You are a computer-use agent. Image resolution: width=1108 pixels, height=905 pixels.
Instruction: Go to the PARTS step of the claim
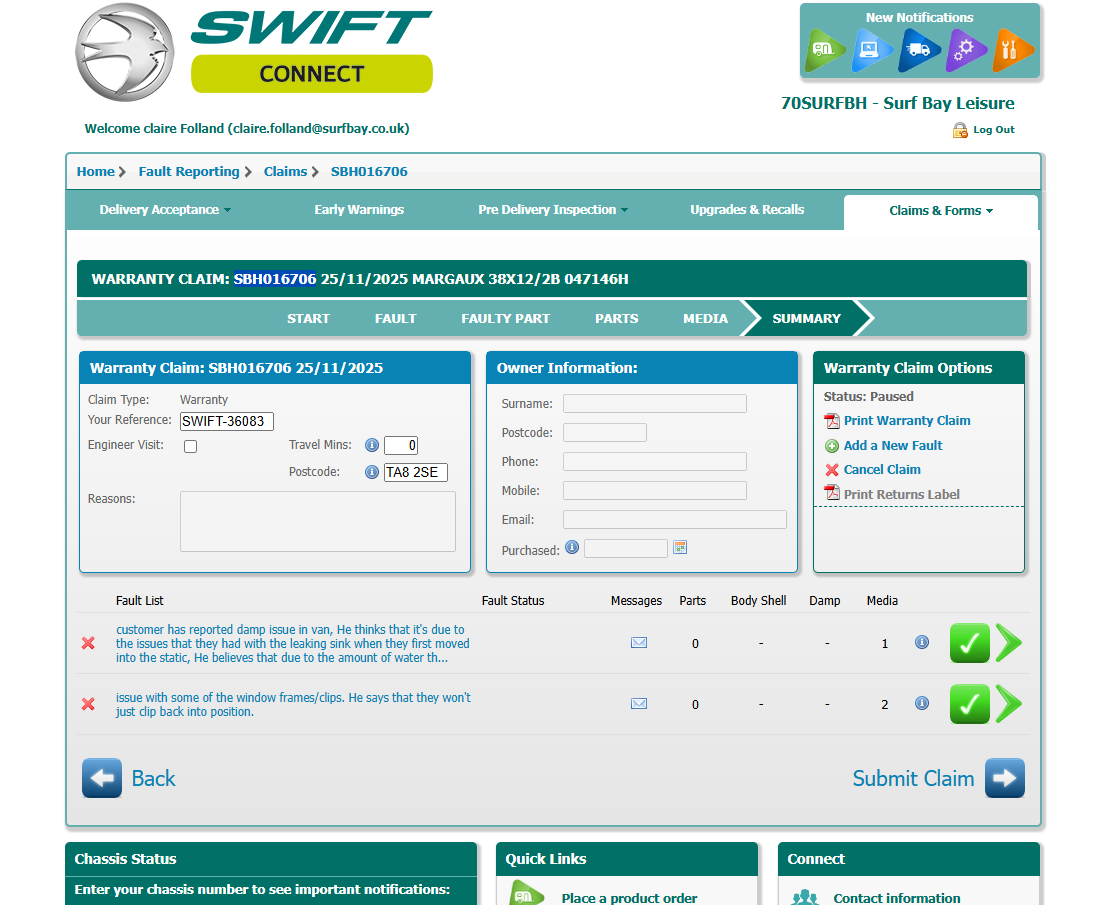click(x=616, y=319)
